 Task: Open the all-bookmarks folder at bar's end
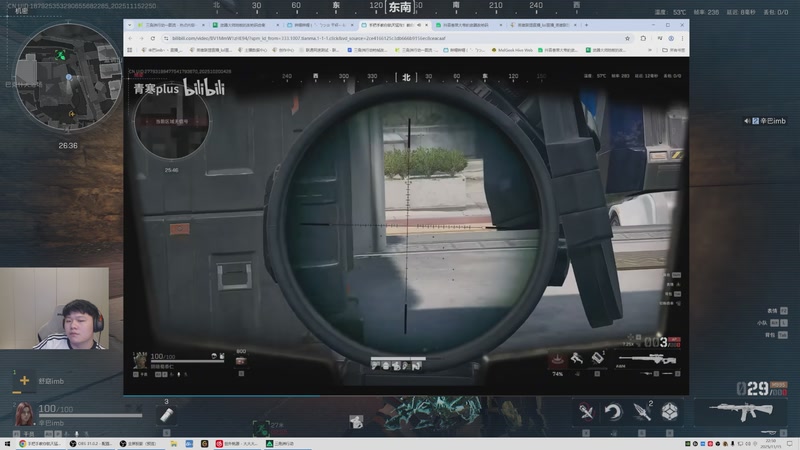[673, 50]
